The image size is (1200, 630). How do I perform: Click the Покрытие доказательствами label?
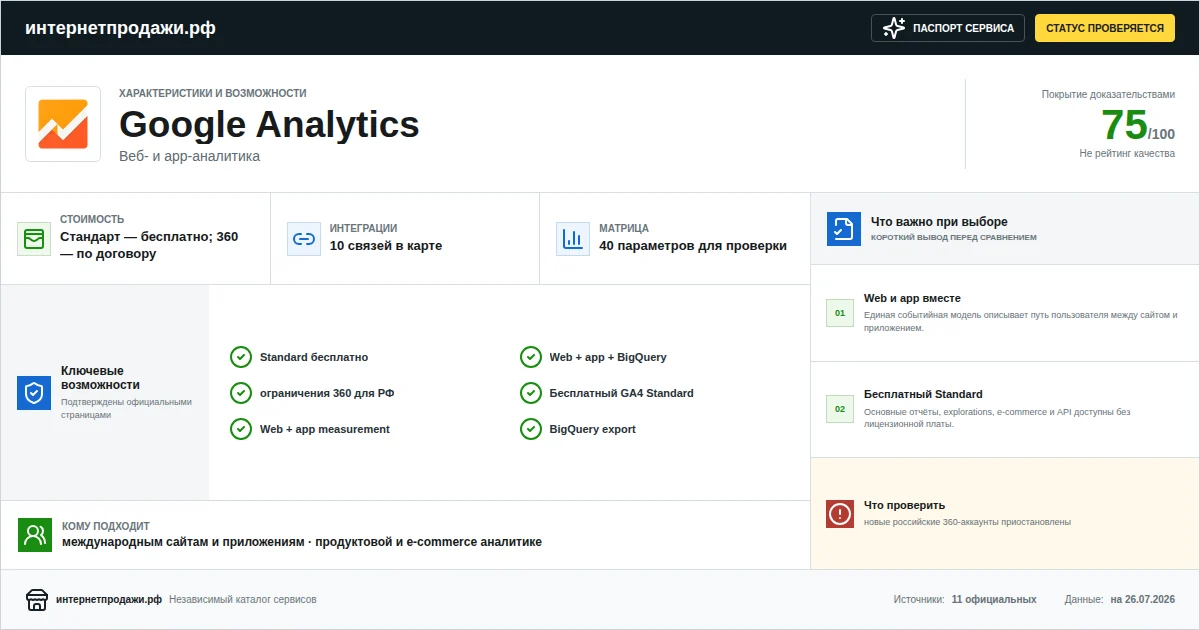point(1108,94)
